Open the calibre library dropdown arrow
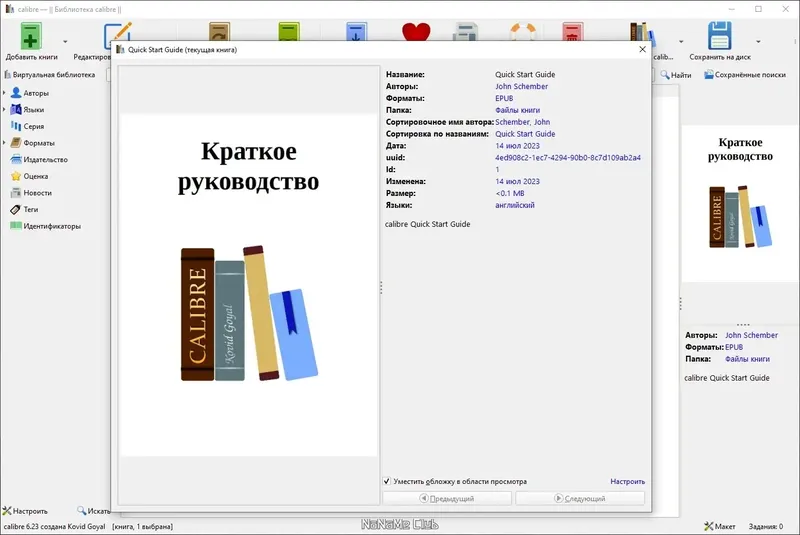Viewport: 800px width, 535px height. pos(681,41)
